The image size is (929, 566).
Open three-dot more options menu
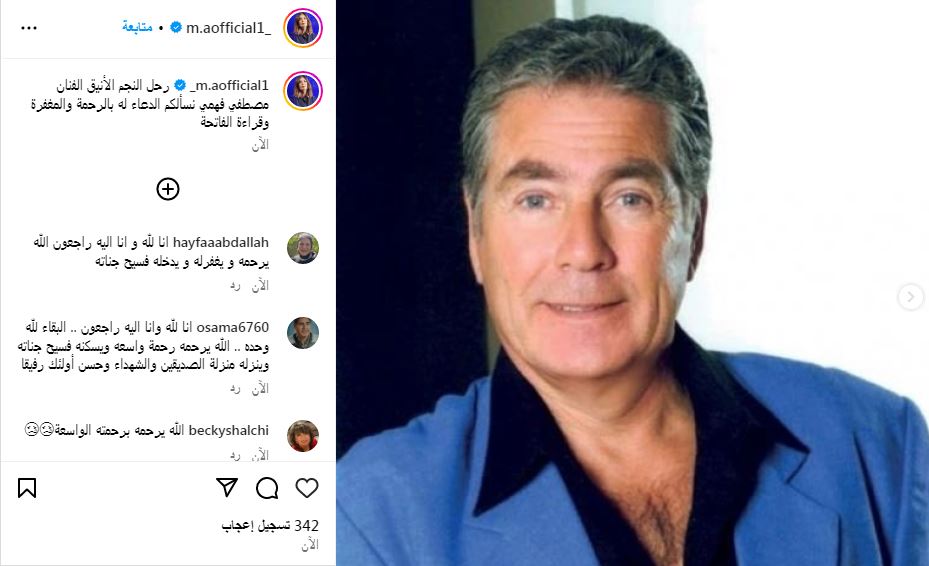click(x=28, y=28)
